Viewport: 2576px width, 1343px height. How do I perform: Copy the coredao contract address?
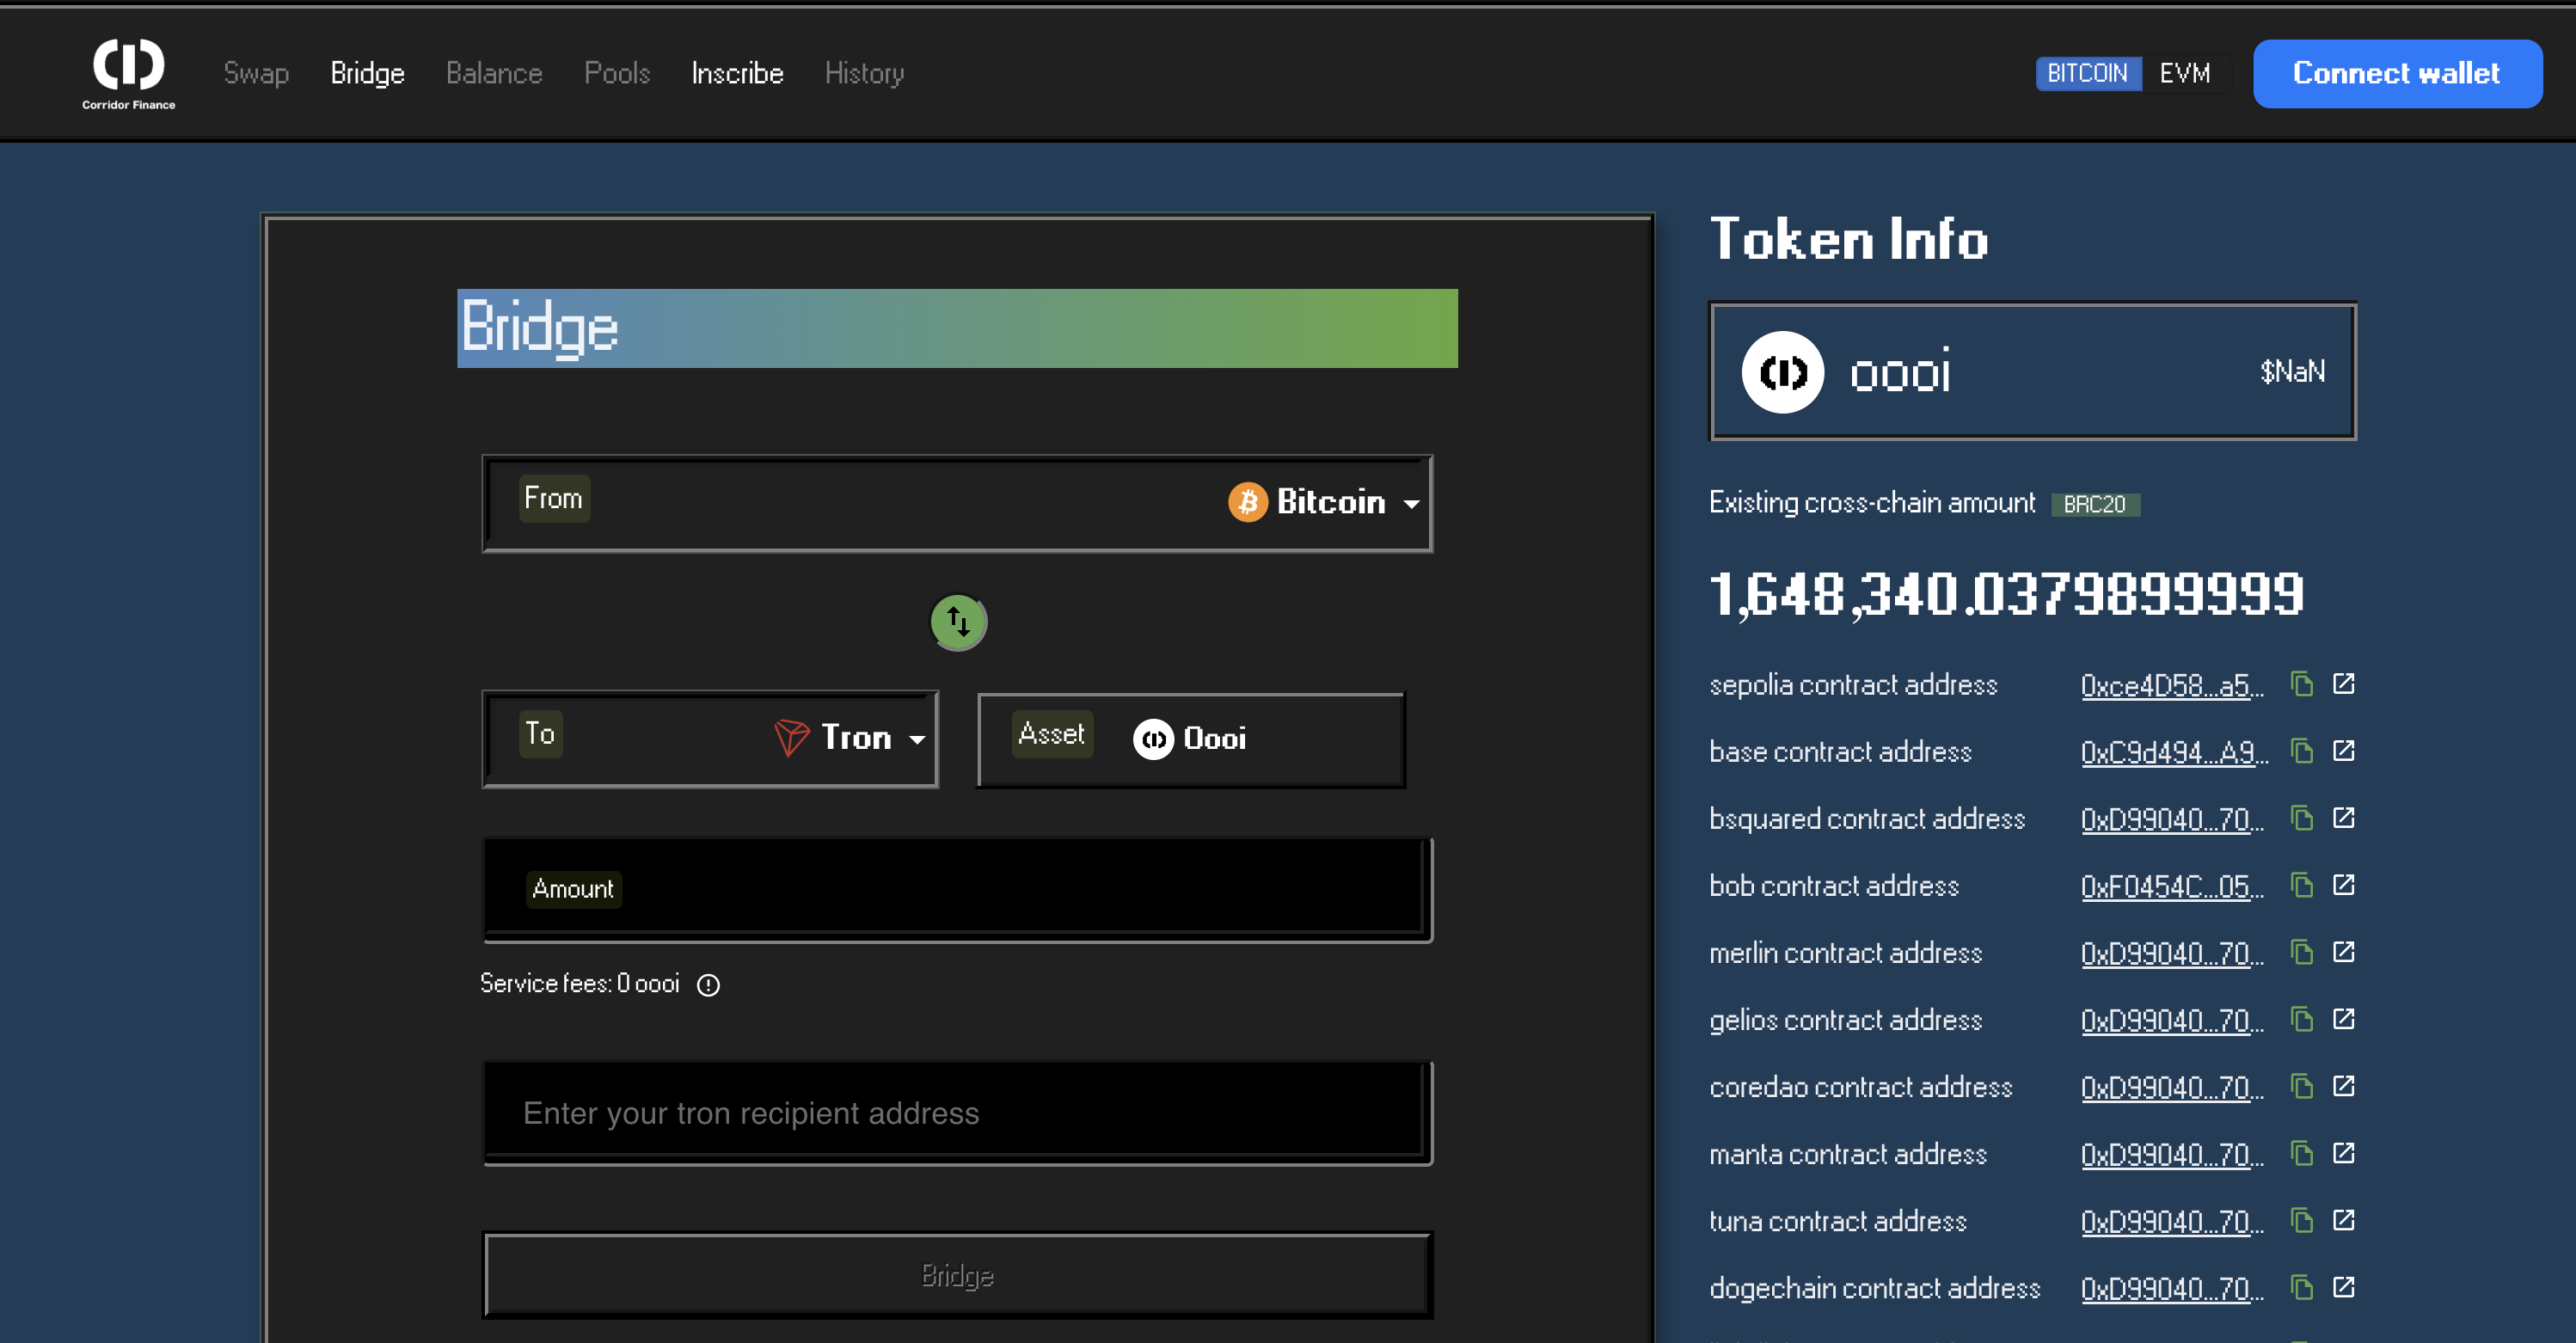point(2302,1086)
